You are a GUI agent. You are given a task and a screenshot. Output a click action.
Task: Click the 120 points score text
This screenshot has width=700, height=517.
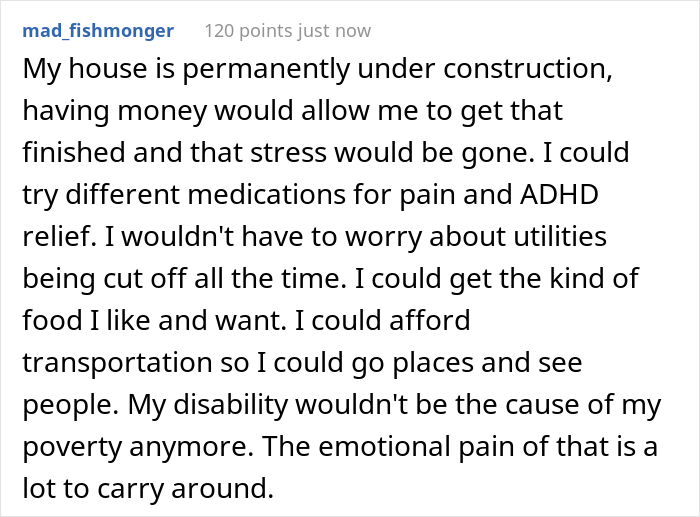click(248, 31)
